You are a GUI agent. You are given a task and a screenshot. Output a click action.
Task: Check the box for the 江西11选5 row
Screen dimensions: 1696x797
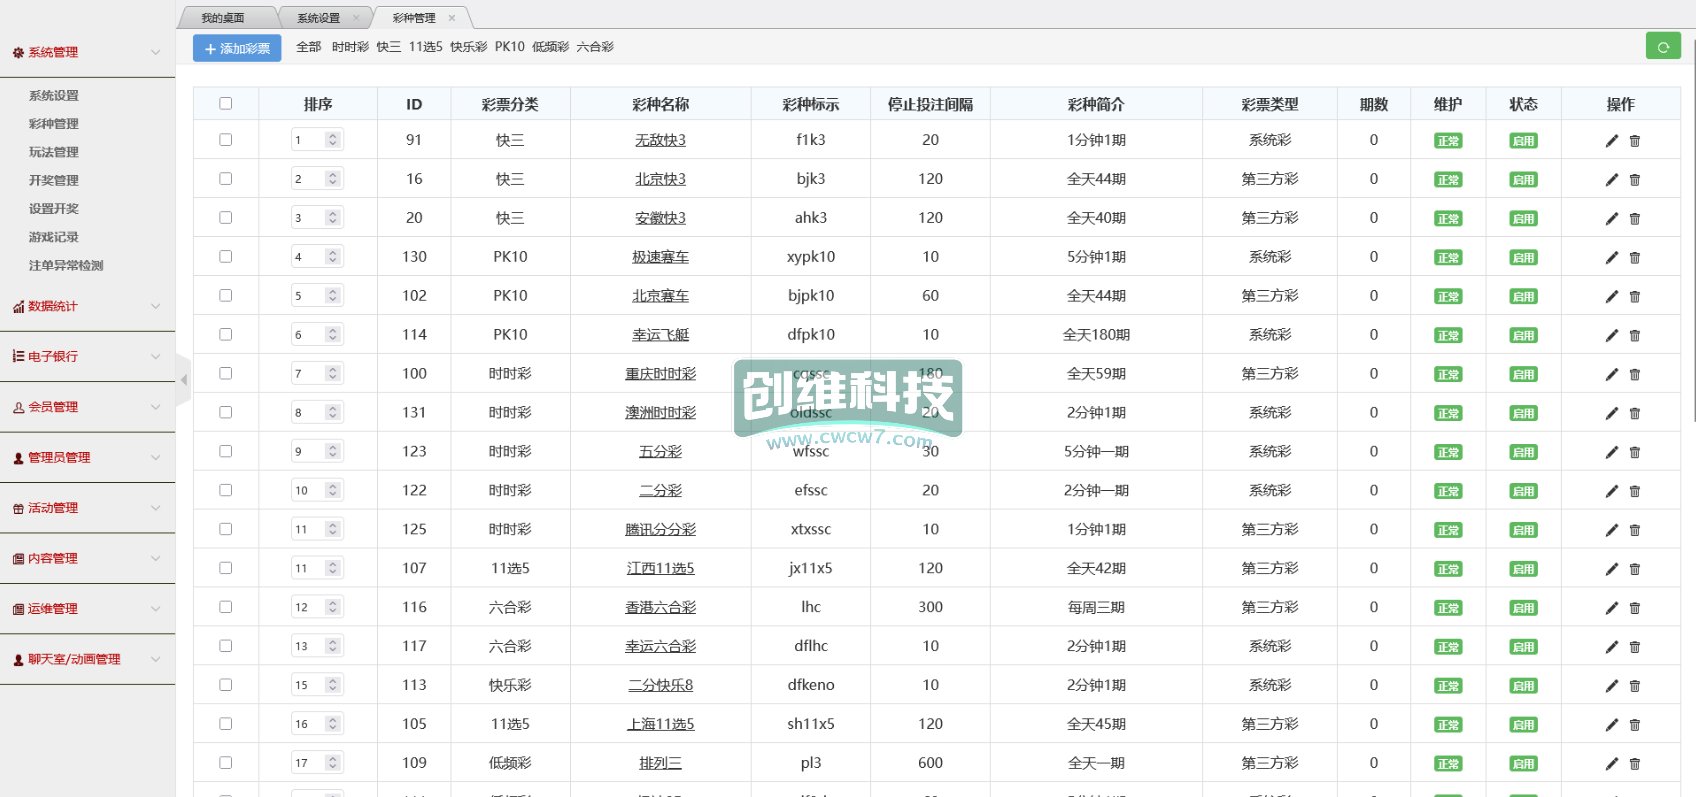pyautogui.click(x=225, y=568)
